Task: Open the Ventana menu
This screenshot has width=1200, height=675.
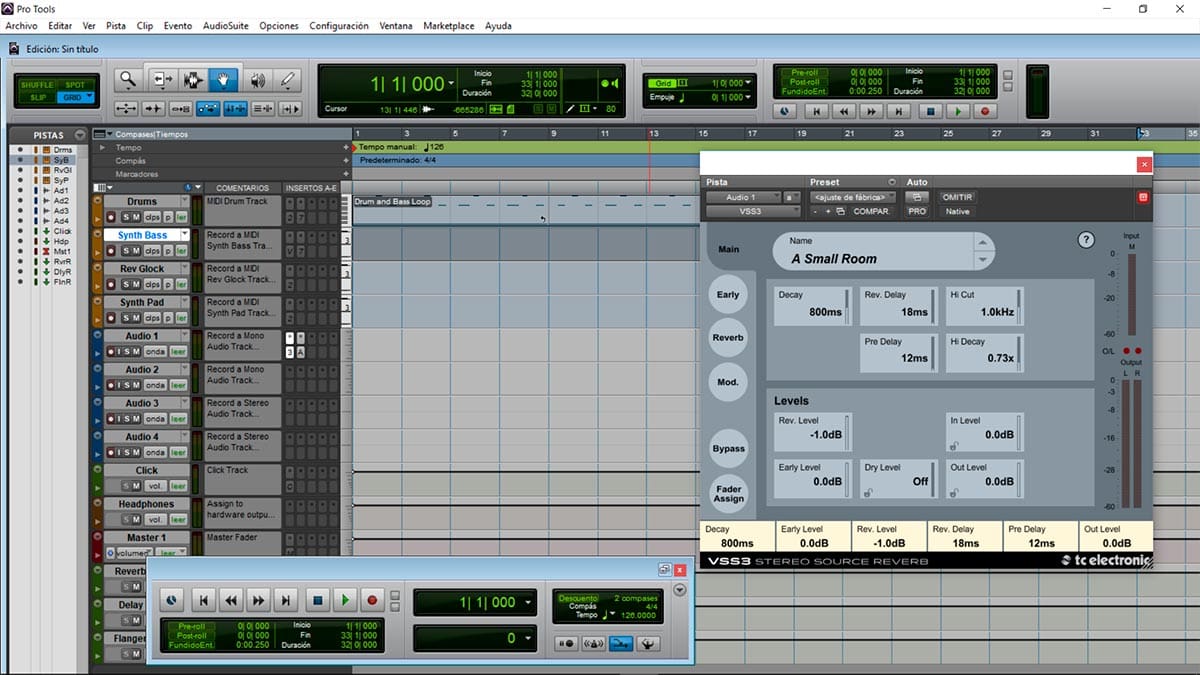Action: tap(397, 26)
